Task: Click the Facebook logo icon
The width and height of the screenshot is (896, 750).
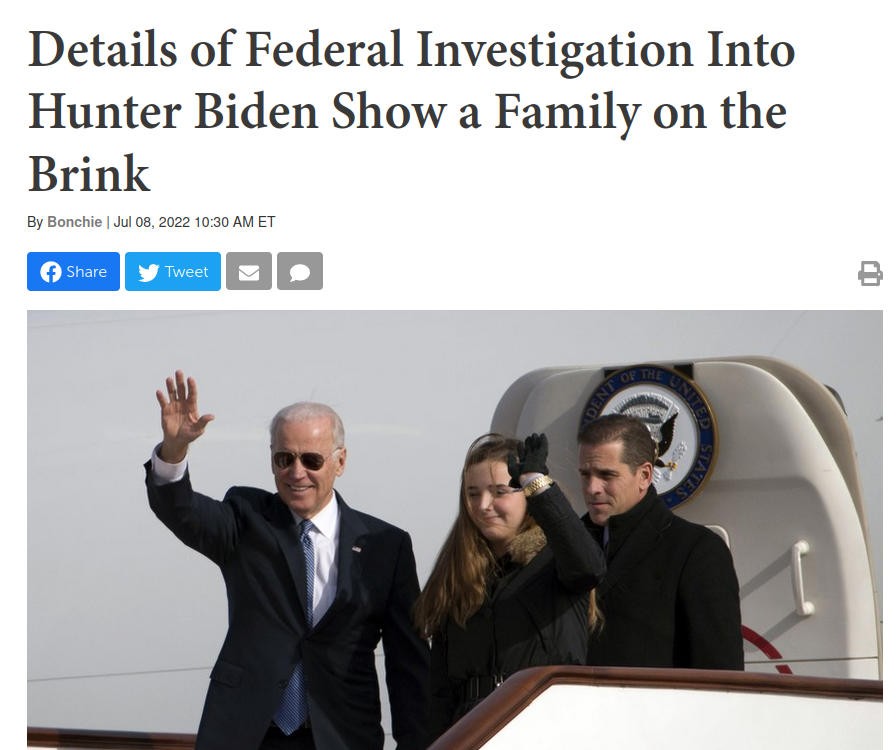Action: (51, 272)
